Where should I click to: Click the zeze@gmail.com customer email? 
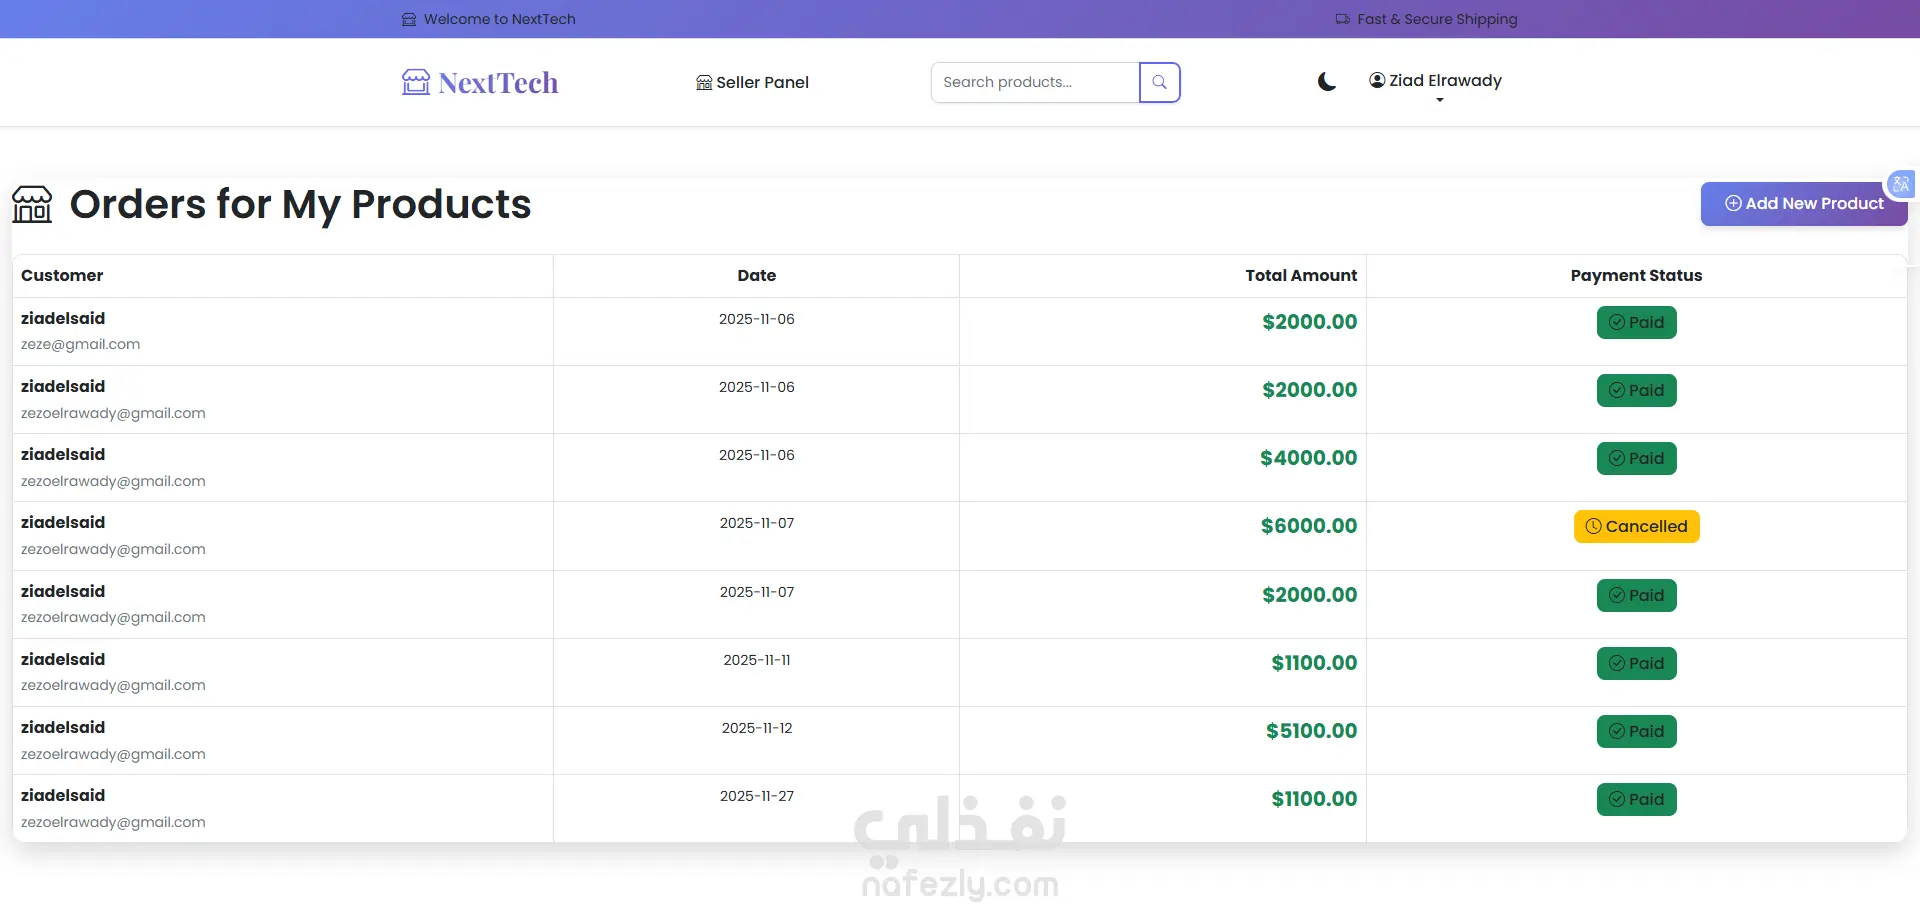pos(80,345)
